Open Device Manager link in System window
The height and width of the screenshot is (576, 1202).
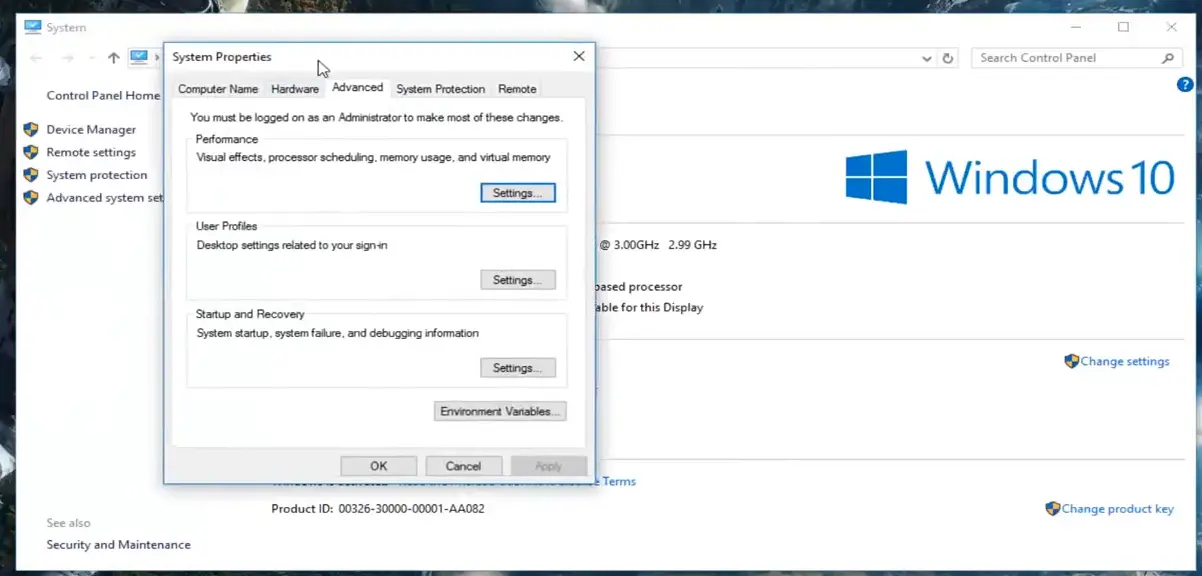click(x=91, y=130)
